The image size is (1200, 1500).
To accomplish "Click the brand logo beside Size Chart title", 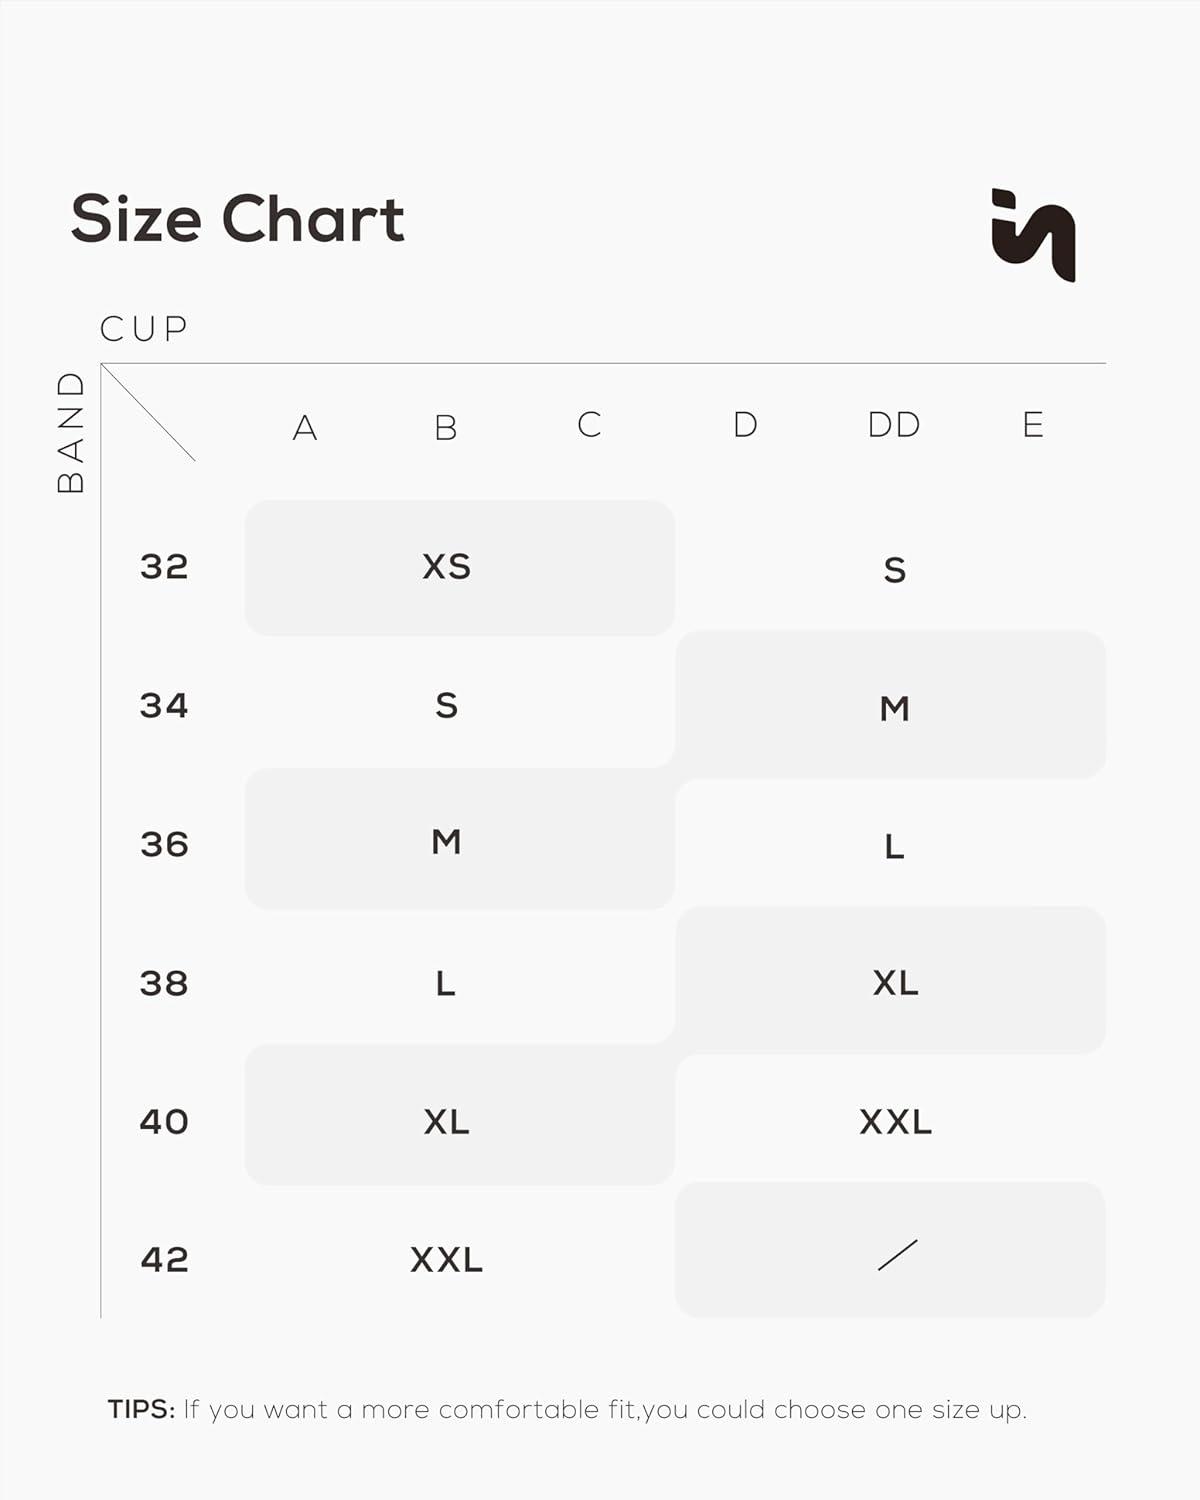I will 1032,235.
